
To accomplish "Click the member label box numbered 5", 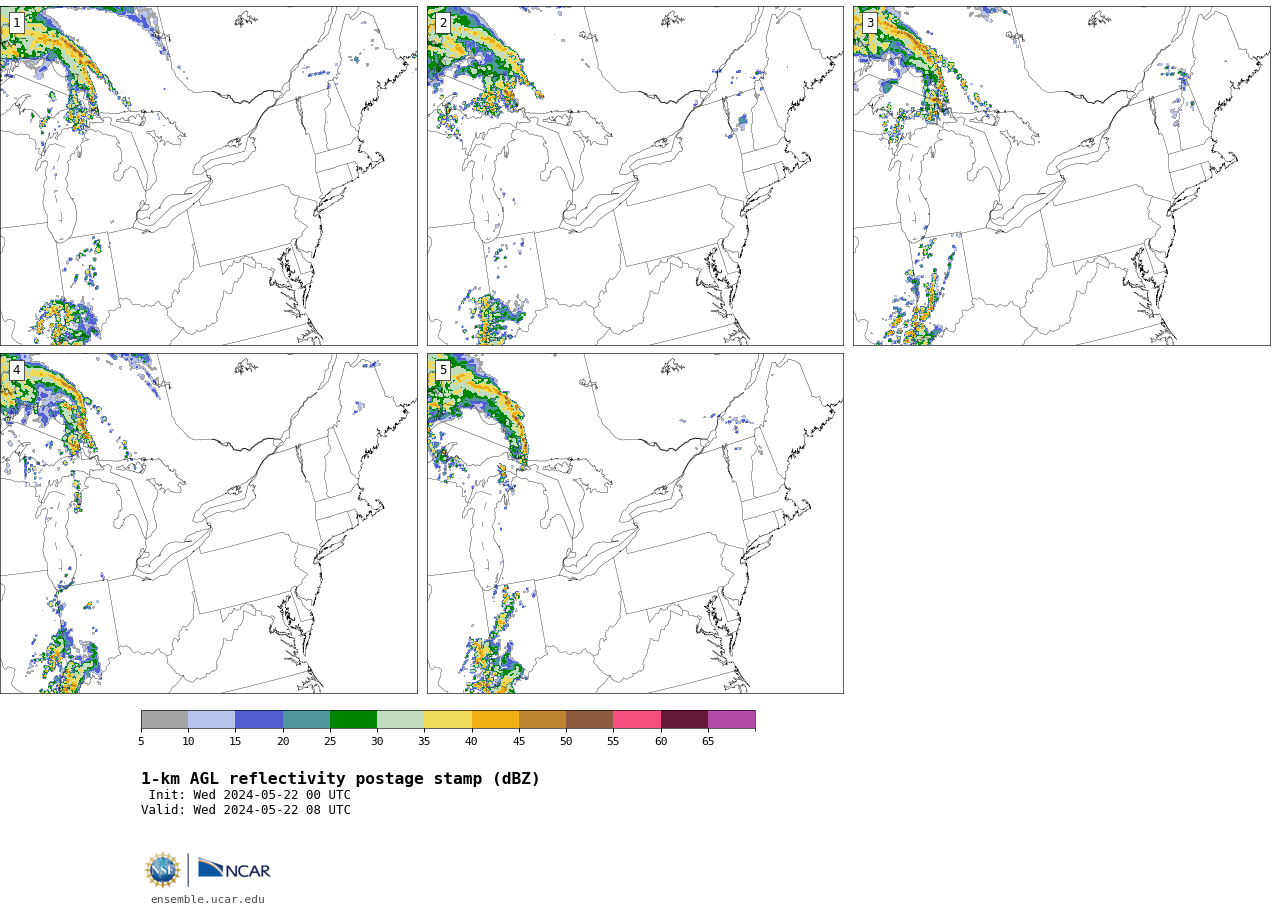I will (443, 370).
